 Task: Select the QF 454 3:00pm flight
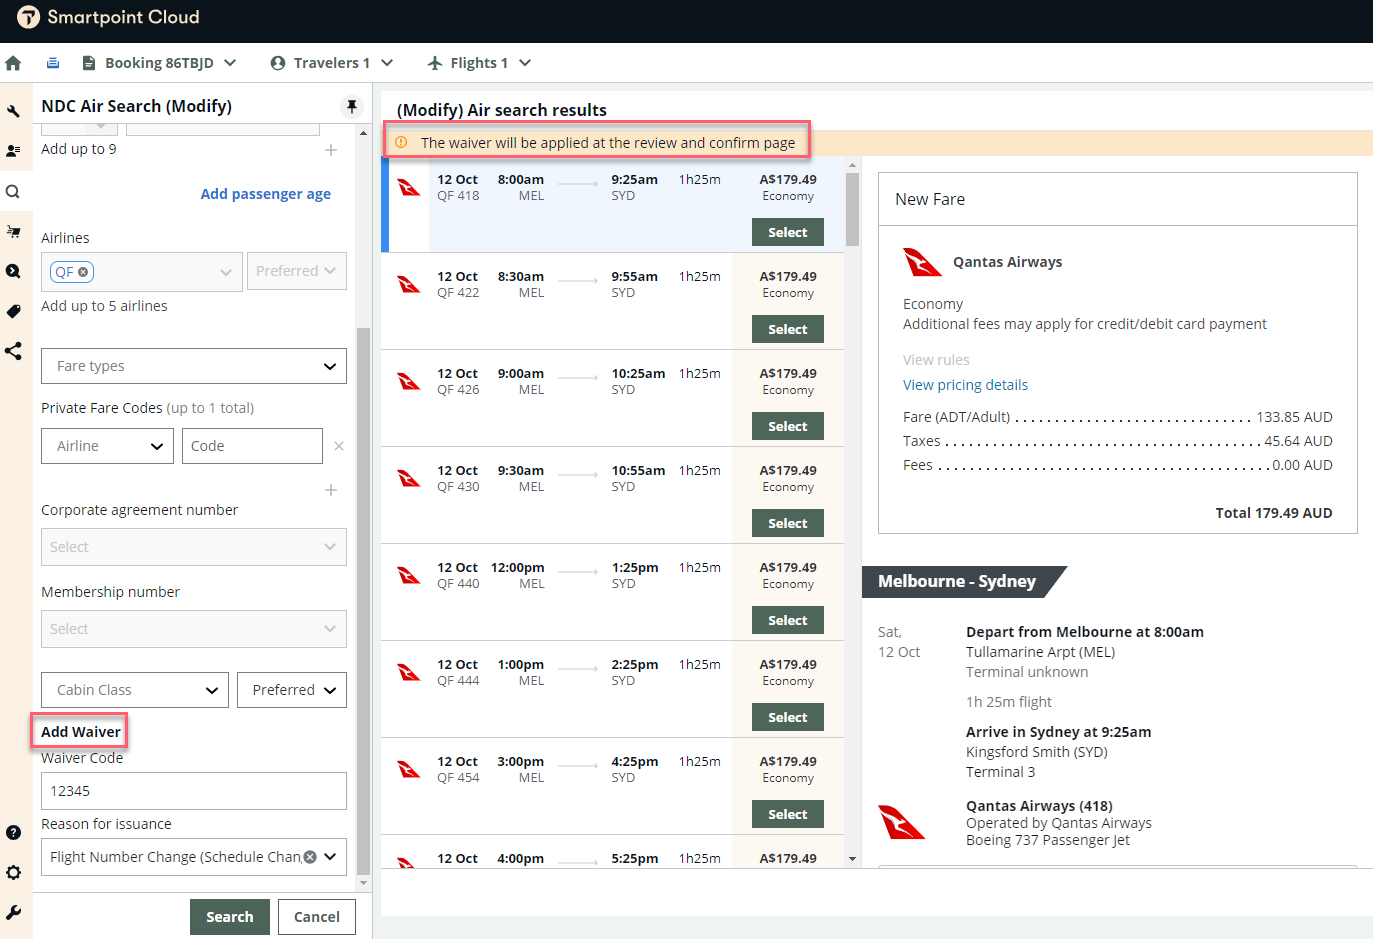[788, 814]
